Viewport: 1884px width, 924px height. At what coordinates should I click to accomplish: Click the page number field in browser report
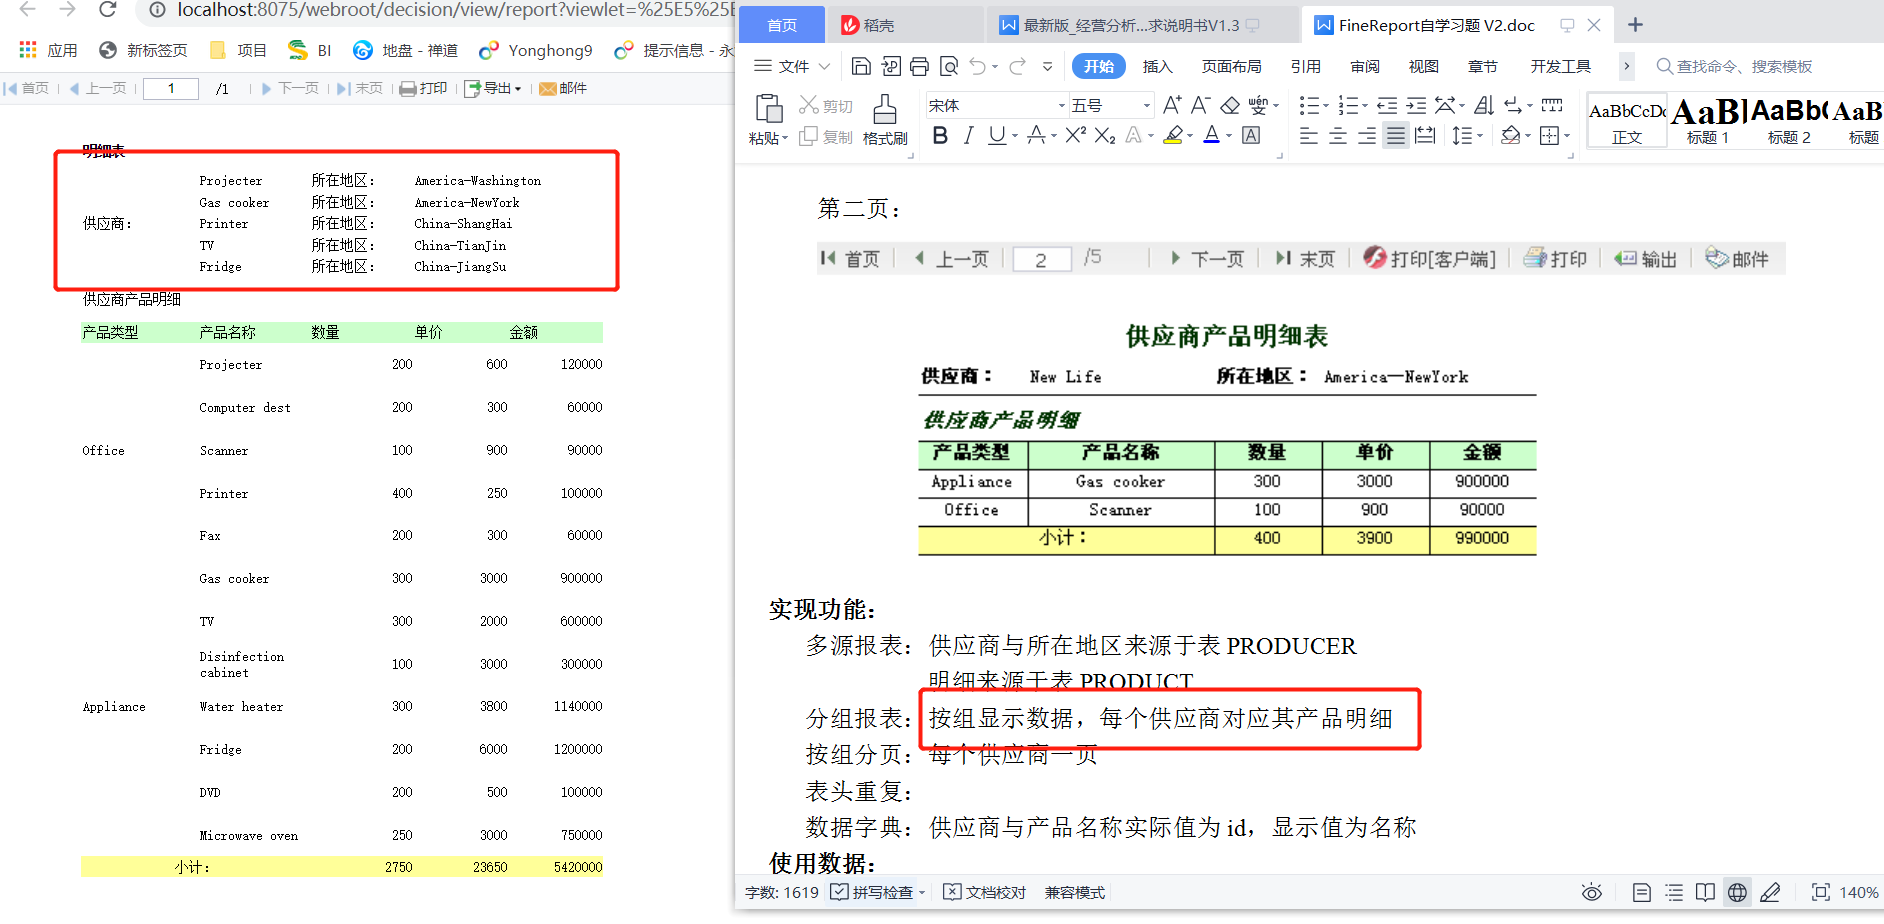[x=171, y=89]
